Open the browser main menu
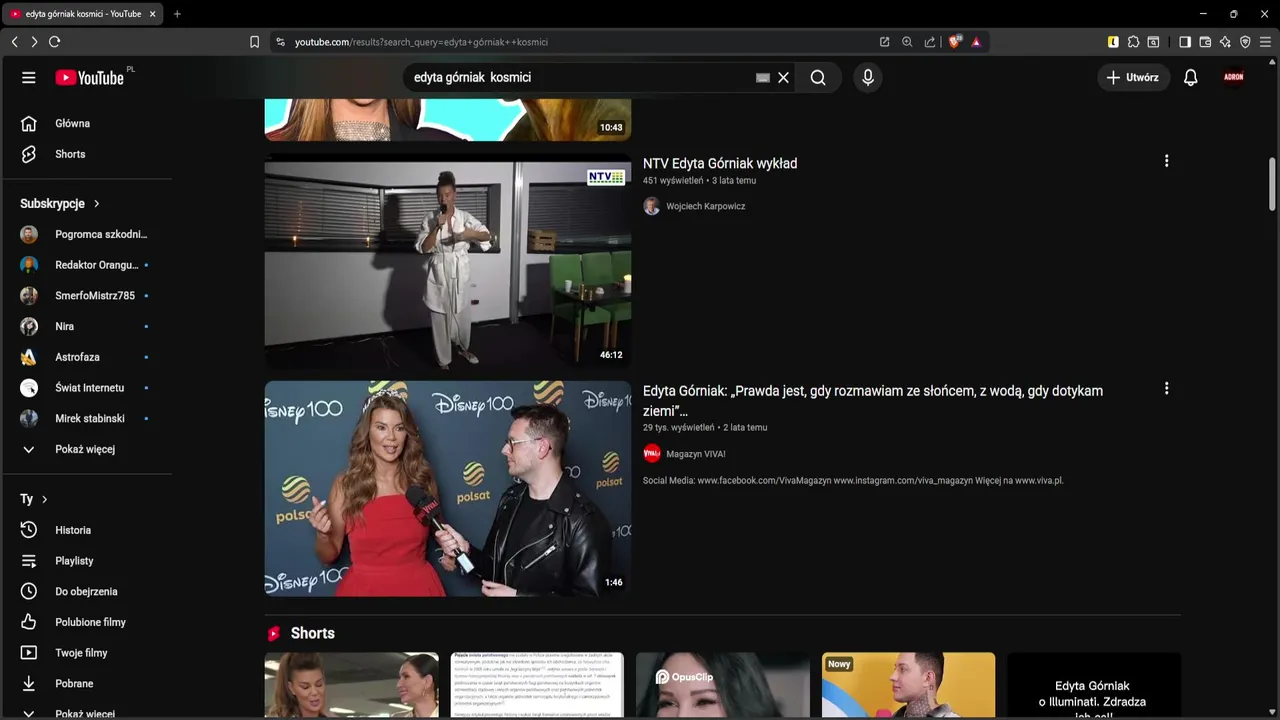This screenshot has height=720, width=1280. pos(1265,42)
